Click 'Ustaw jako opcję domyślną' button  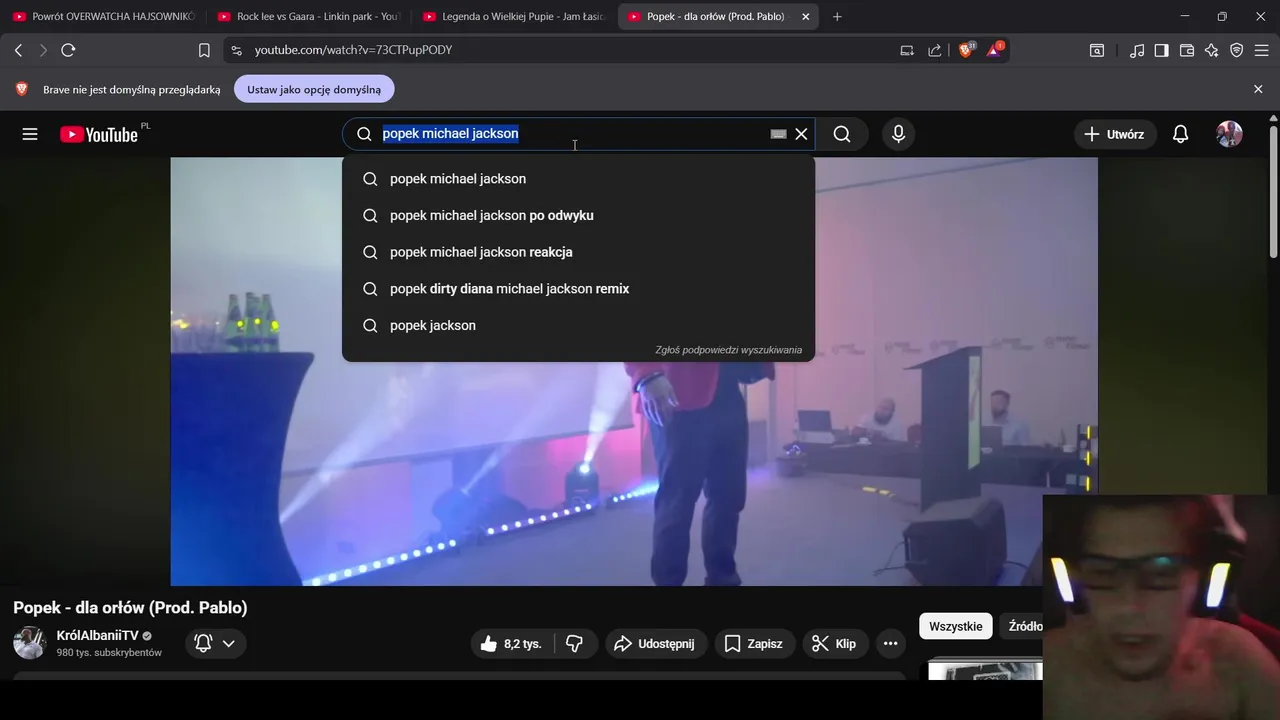[x=314, y=89]
